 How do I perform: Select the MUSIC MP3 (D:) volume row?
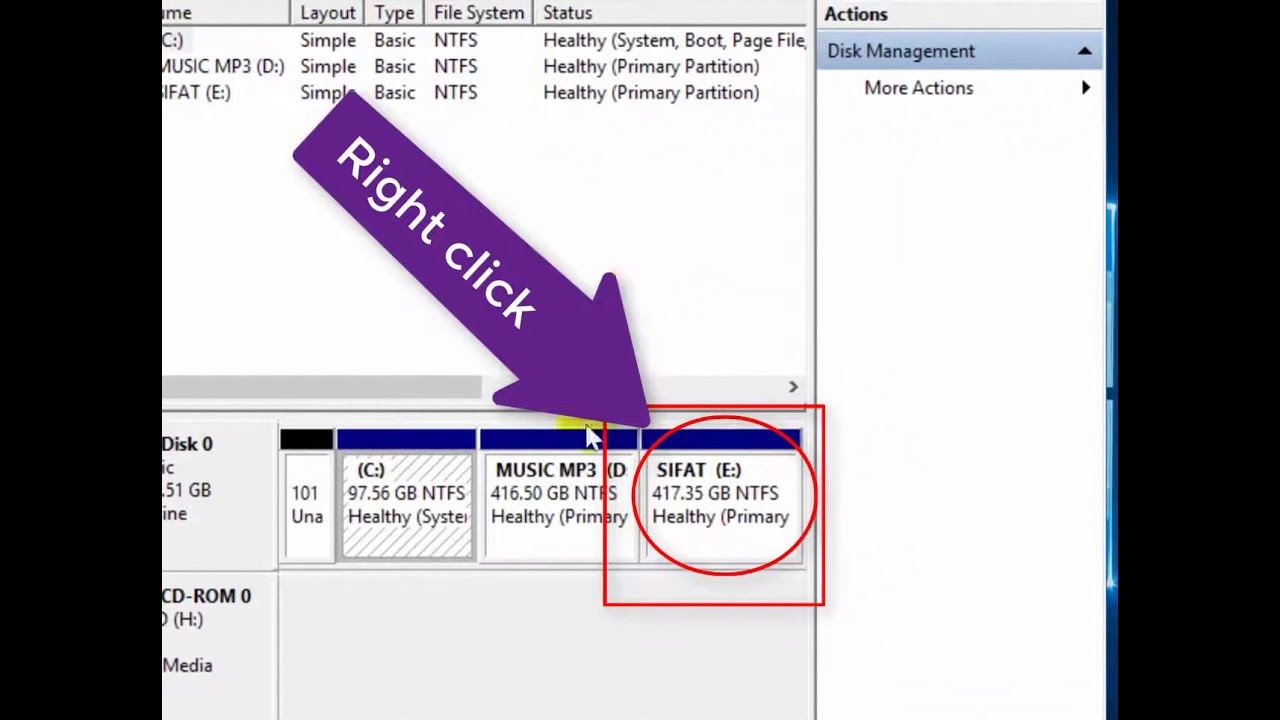[x=484, y=66]
